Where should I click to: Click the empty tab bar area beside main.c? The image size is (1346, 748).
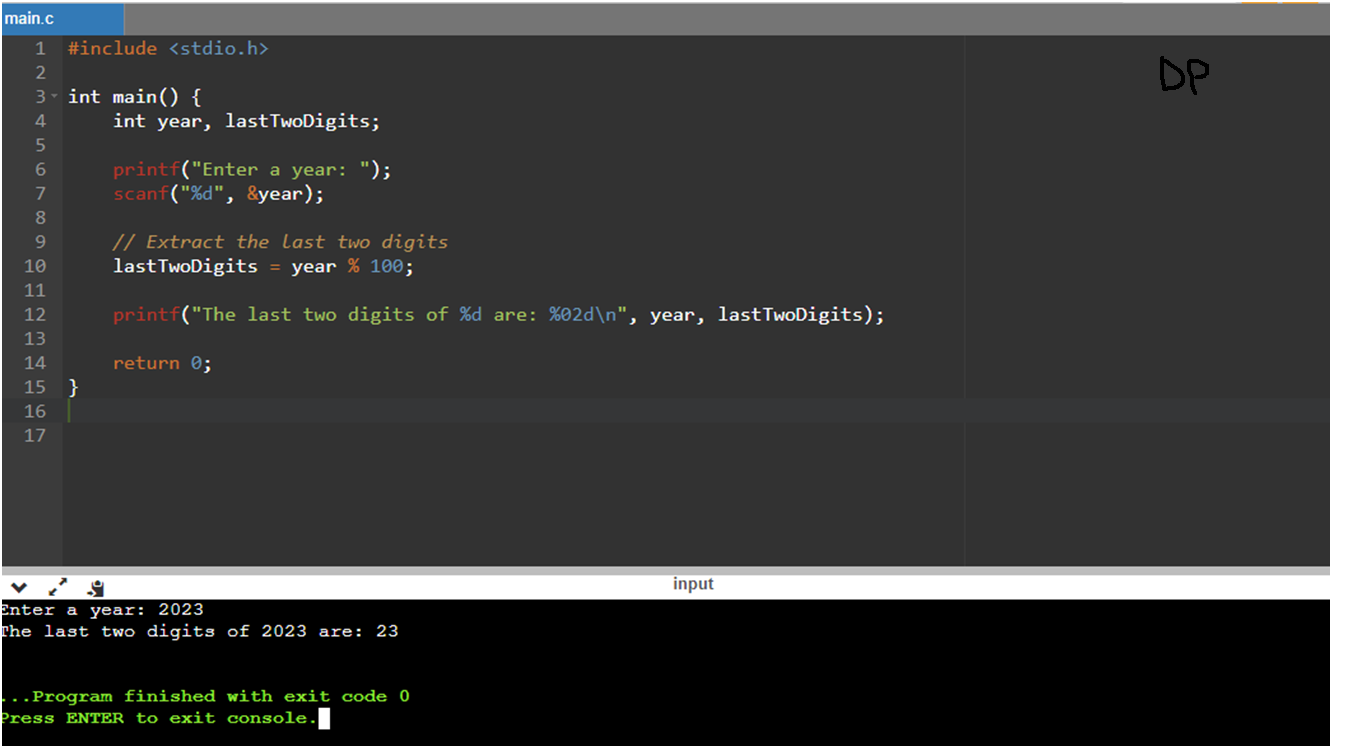(x=700, y=19)
